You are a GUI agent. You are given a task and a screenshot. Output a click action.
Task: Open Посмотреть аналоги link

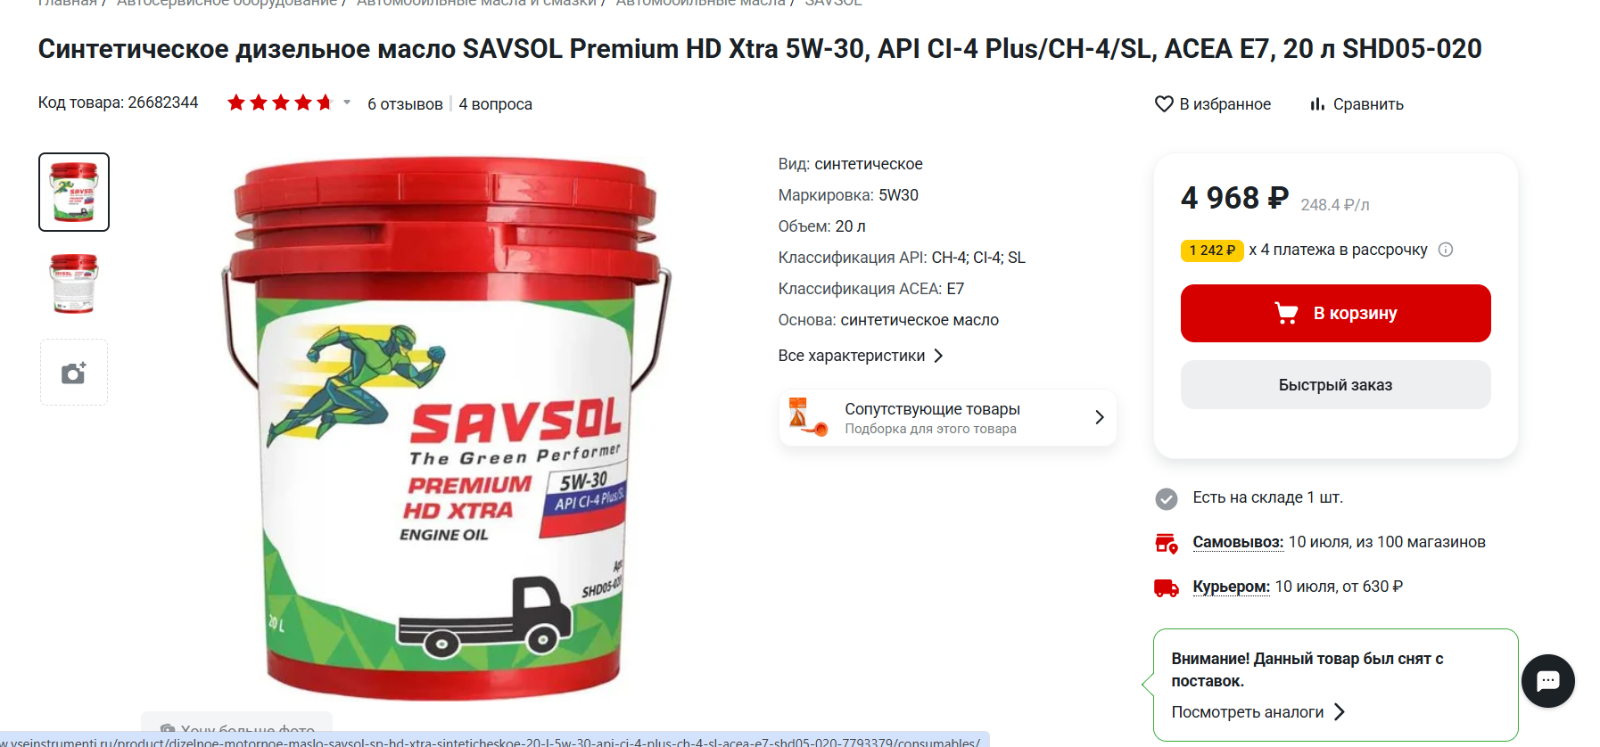pyautogui.click(x=1258, y=712)
